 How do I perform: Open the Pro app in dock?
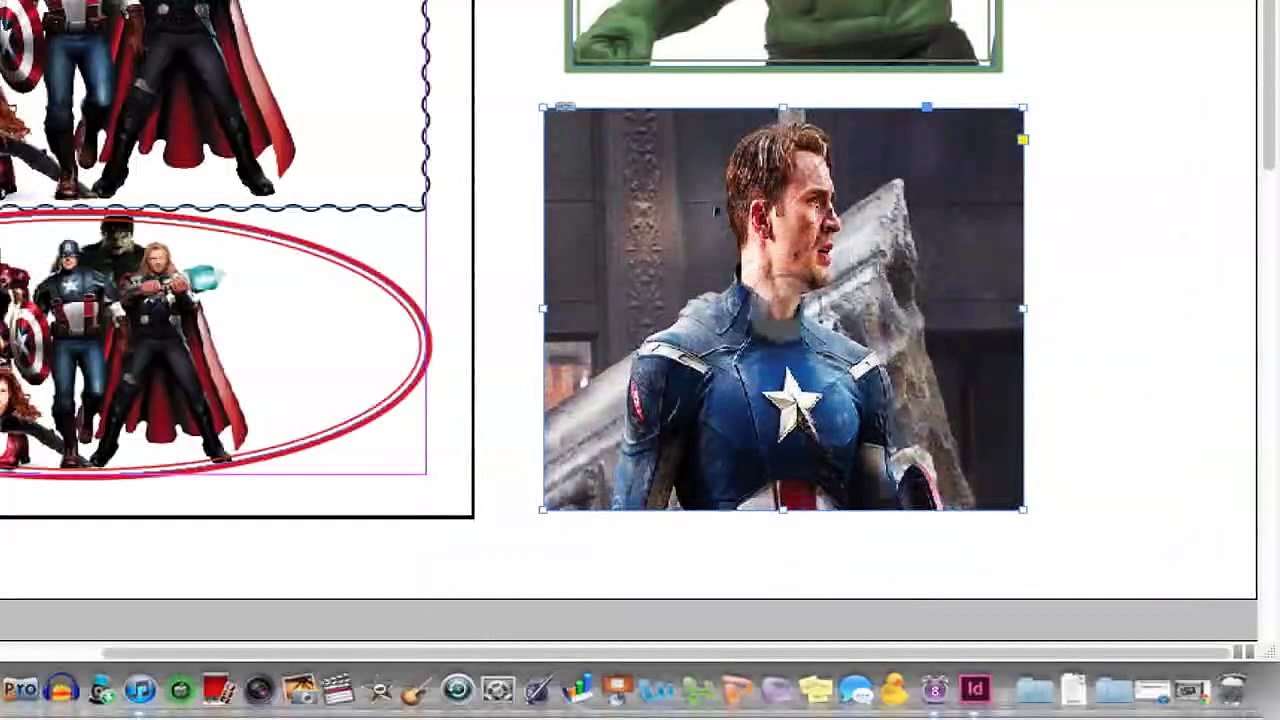coord(20,689)
